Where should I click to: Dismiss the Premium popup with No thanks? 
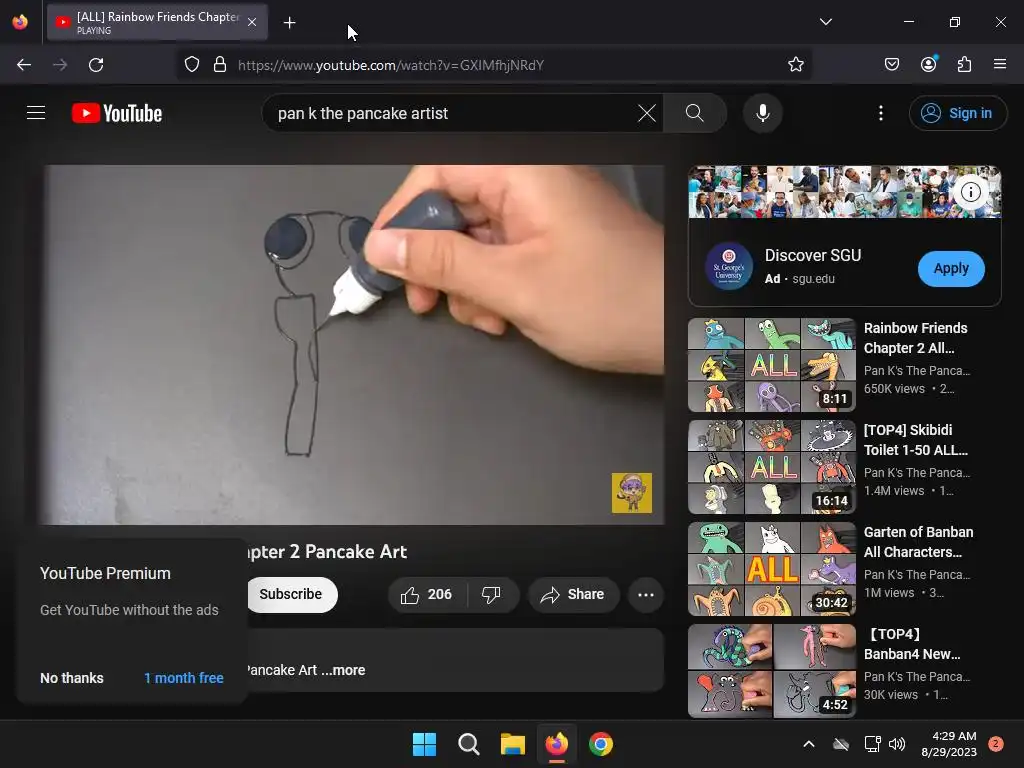pyautogui.click(x=72, y=678)
